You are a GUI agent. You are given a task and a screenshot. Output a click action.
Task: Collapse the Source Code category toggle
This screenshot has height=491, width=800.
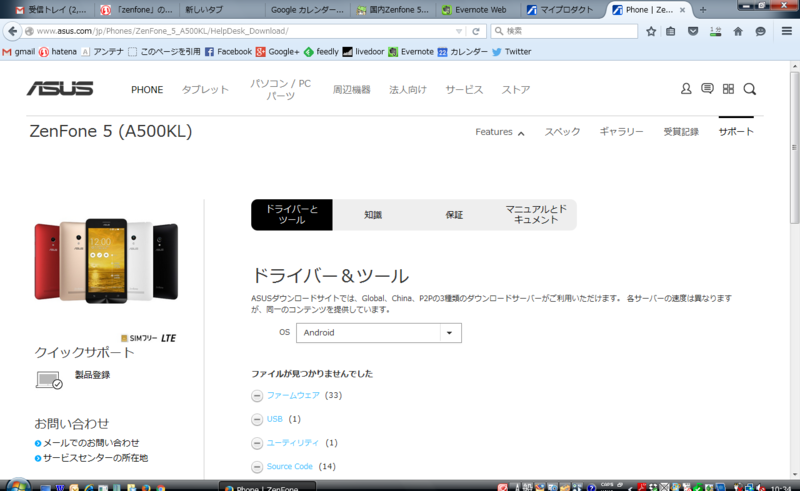[257, 467]
